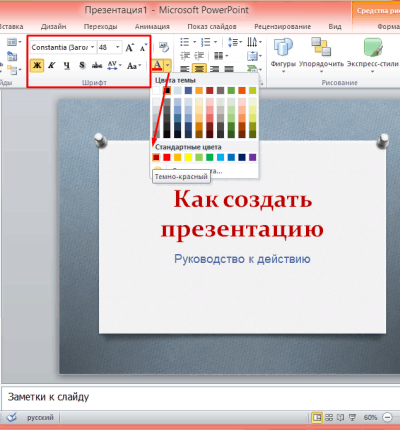Click the русский language indicator
This screenshot has height=430, width=400.
pos(40,418)
